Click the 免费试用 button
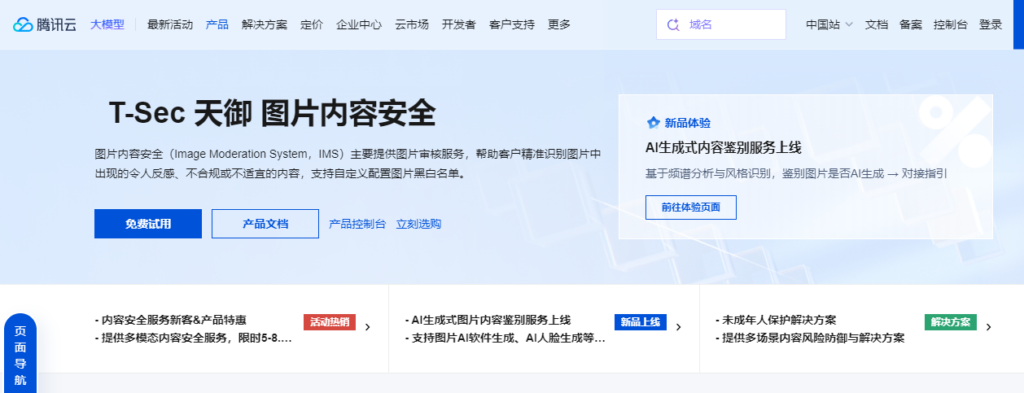 [x=148, y=224]
